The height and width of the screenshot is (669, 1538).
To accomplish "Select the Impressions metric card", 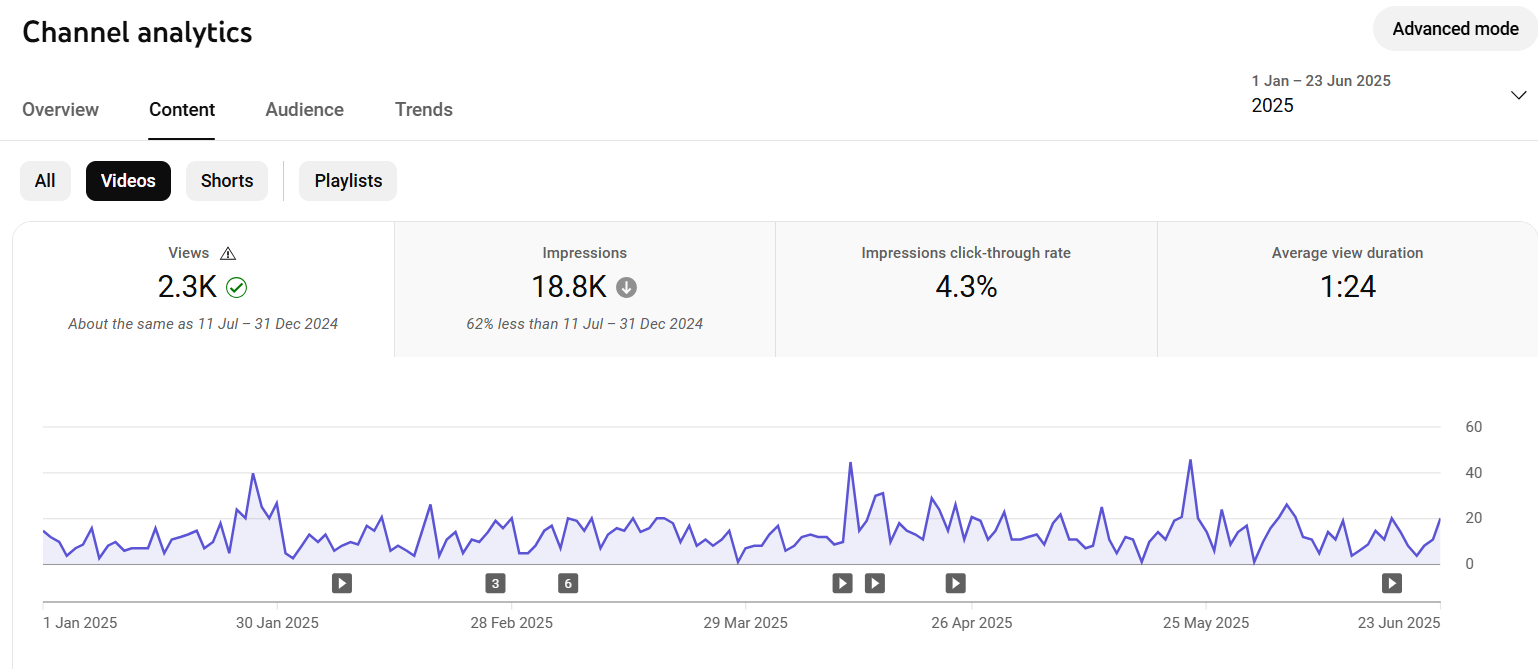I will pyautogui.click(x=585, y=289).
